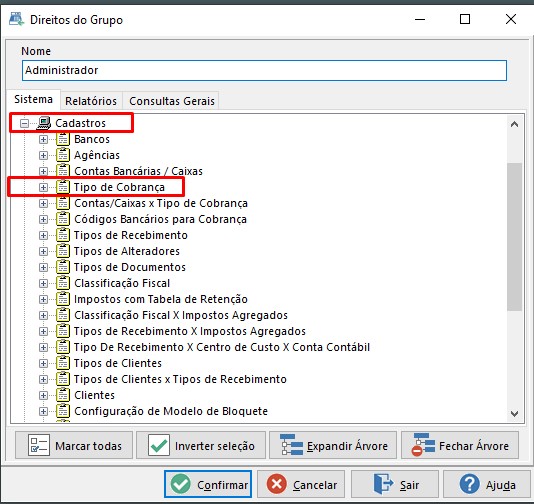Click the Cadastros computer icon
This screenshot has width=534, height=504.
44,123
